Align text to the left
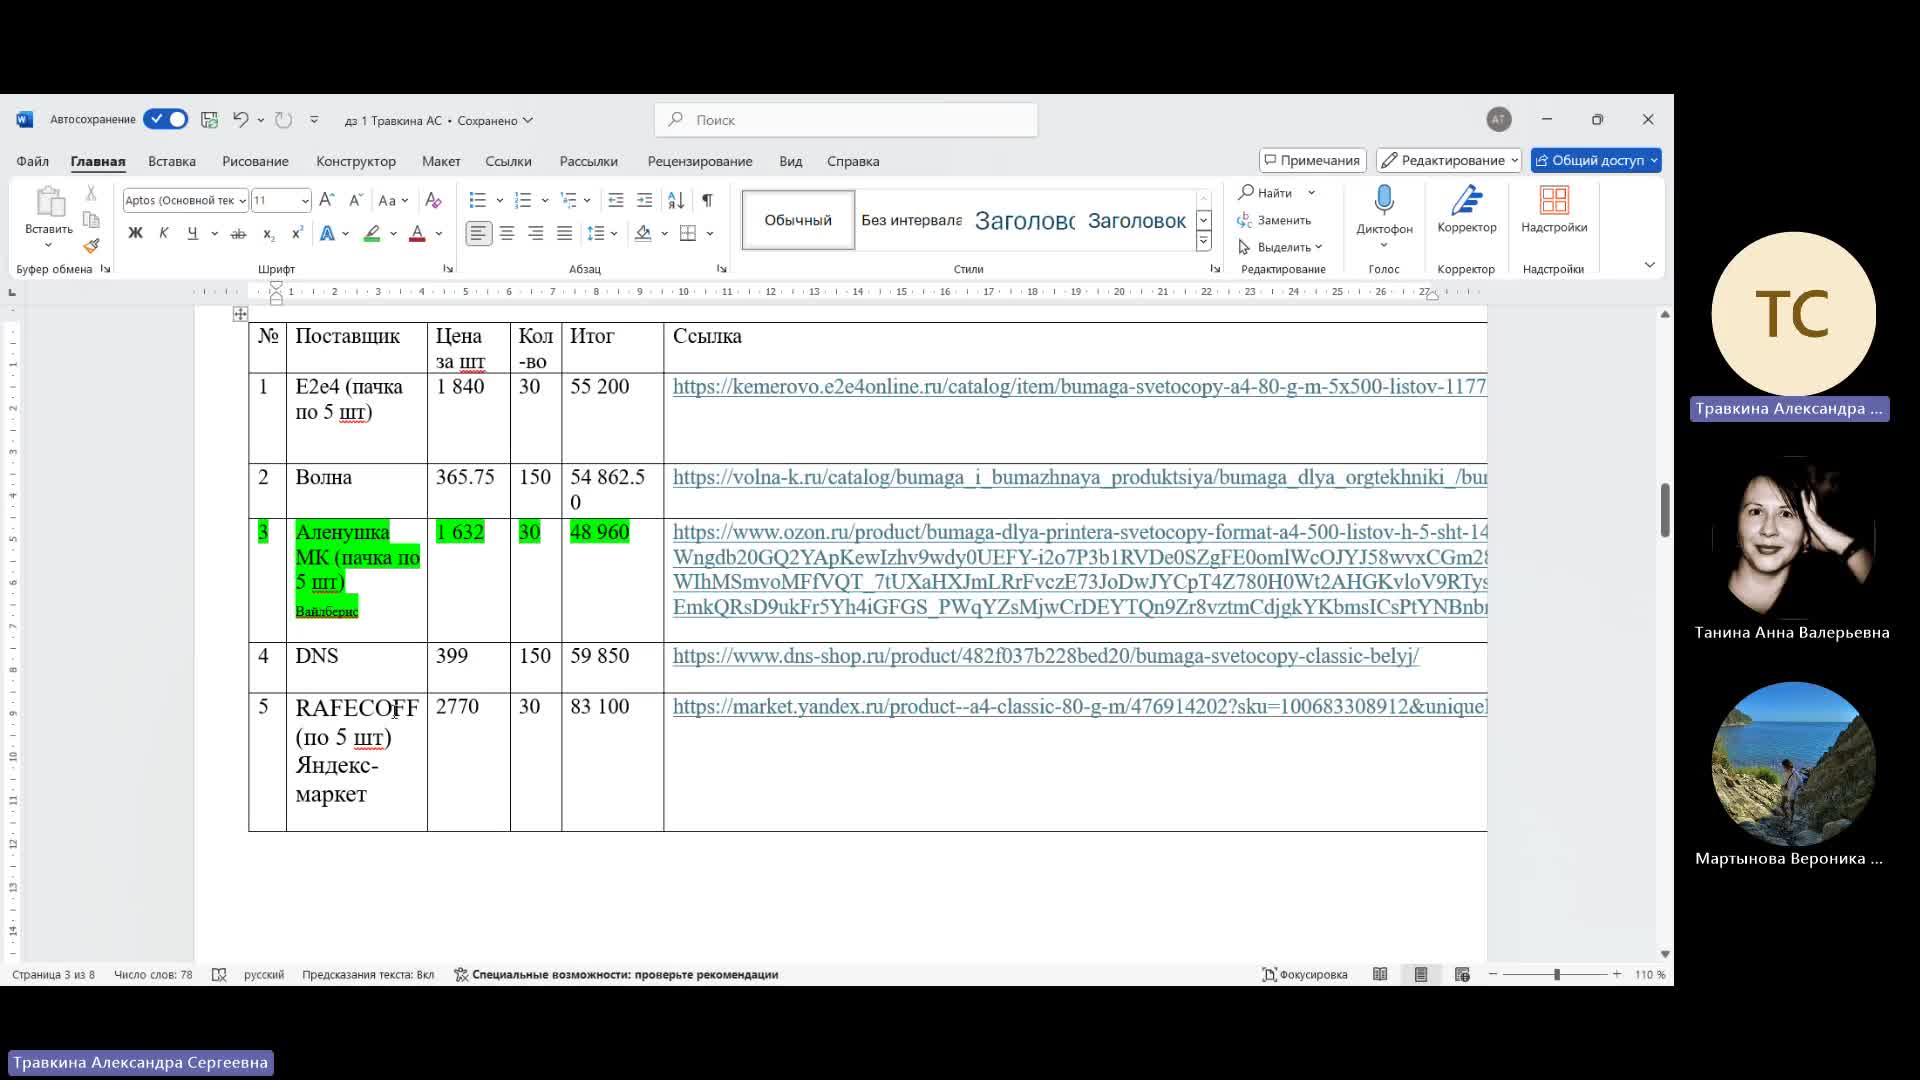 479,233
